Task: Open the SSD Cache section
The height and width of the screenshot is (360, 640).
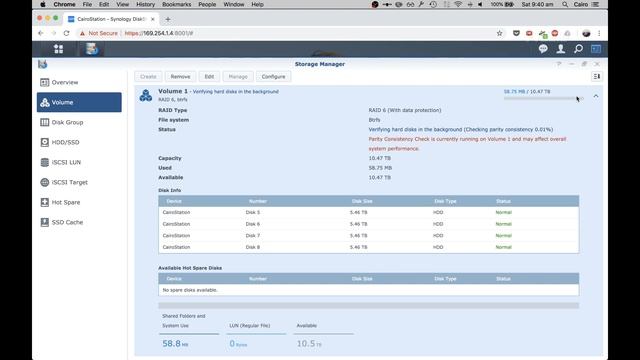Action: 79,222
